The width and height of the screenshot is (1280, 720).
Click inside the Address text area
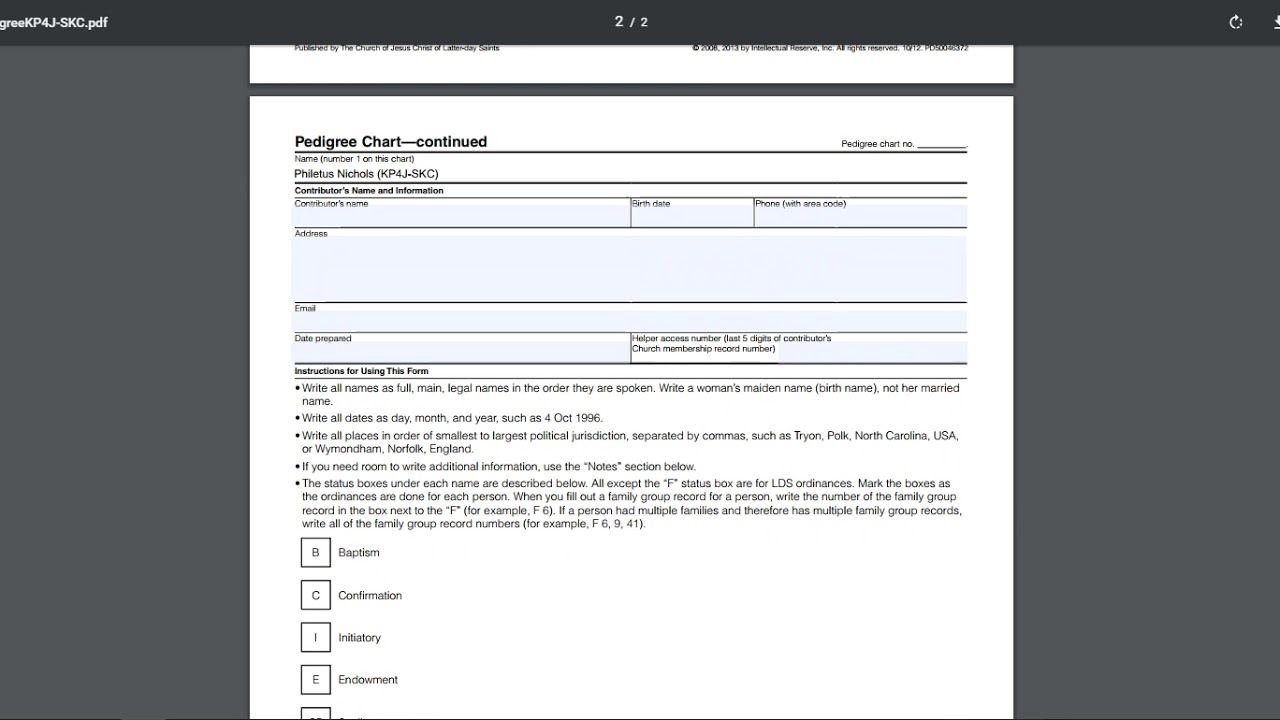point(630,268)
